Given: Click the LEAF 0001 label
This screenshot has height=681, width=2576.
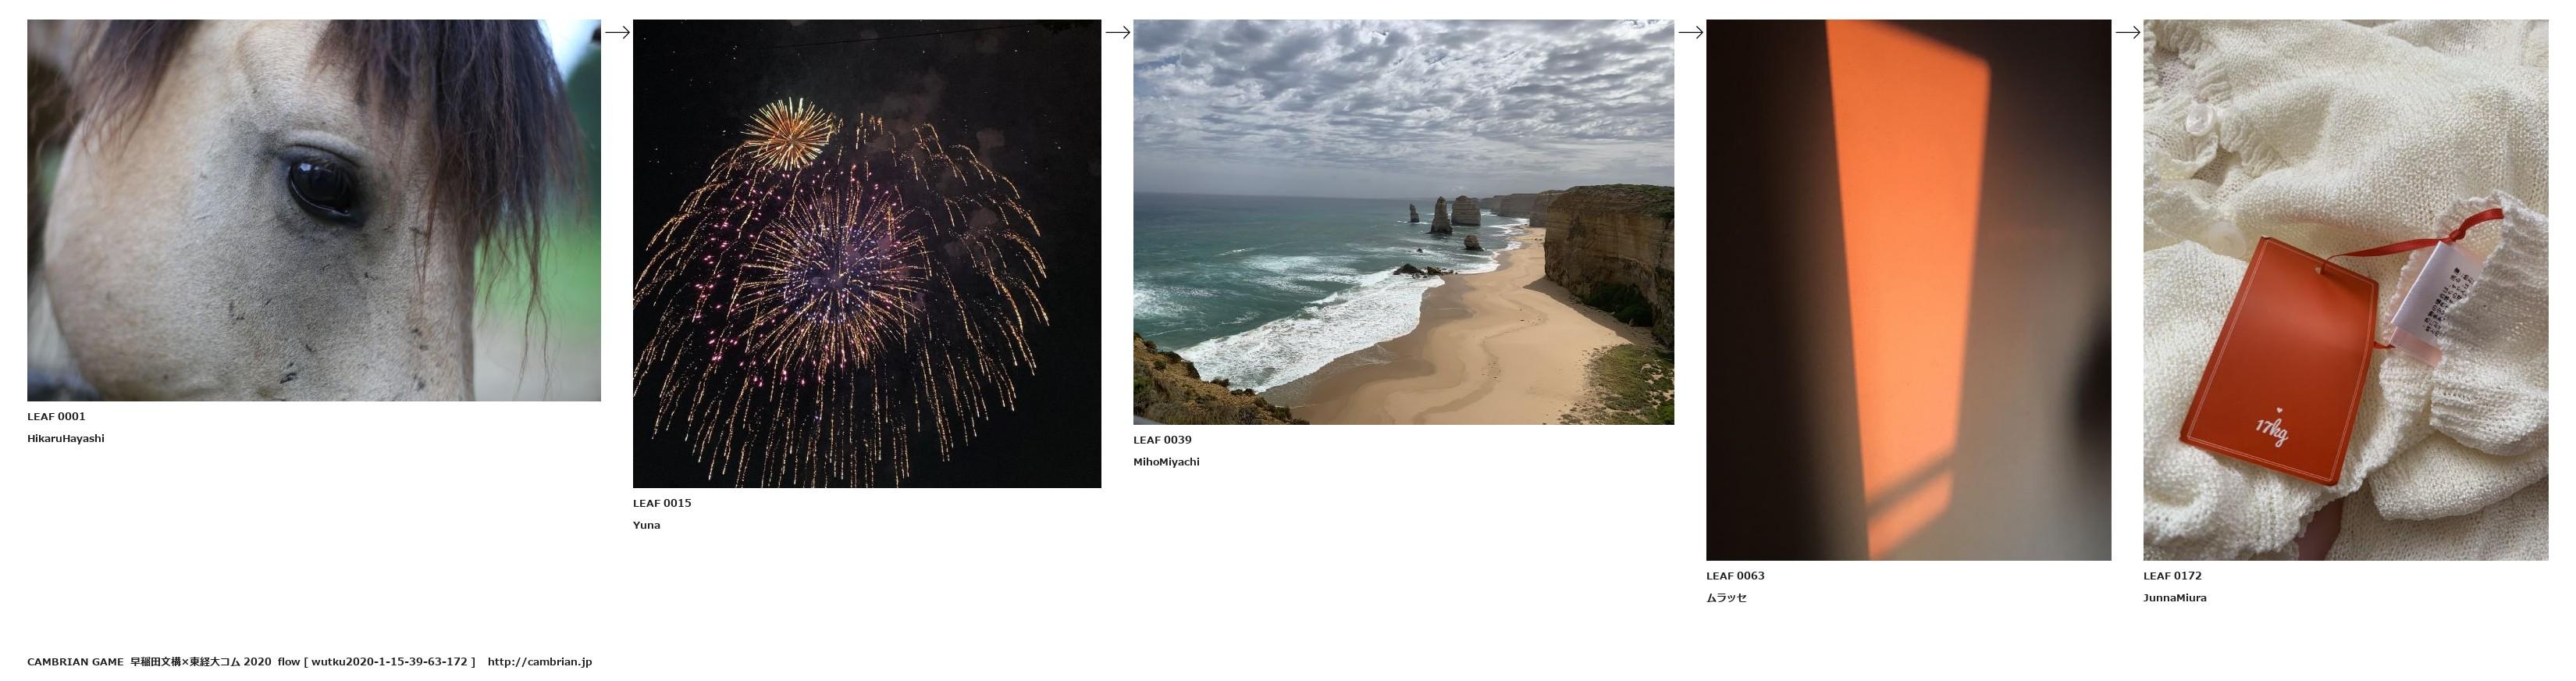Looking at the screenshot, I should pos(56,416).
